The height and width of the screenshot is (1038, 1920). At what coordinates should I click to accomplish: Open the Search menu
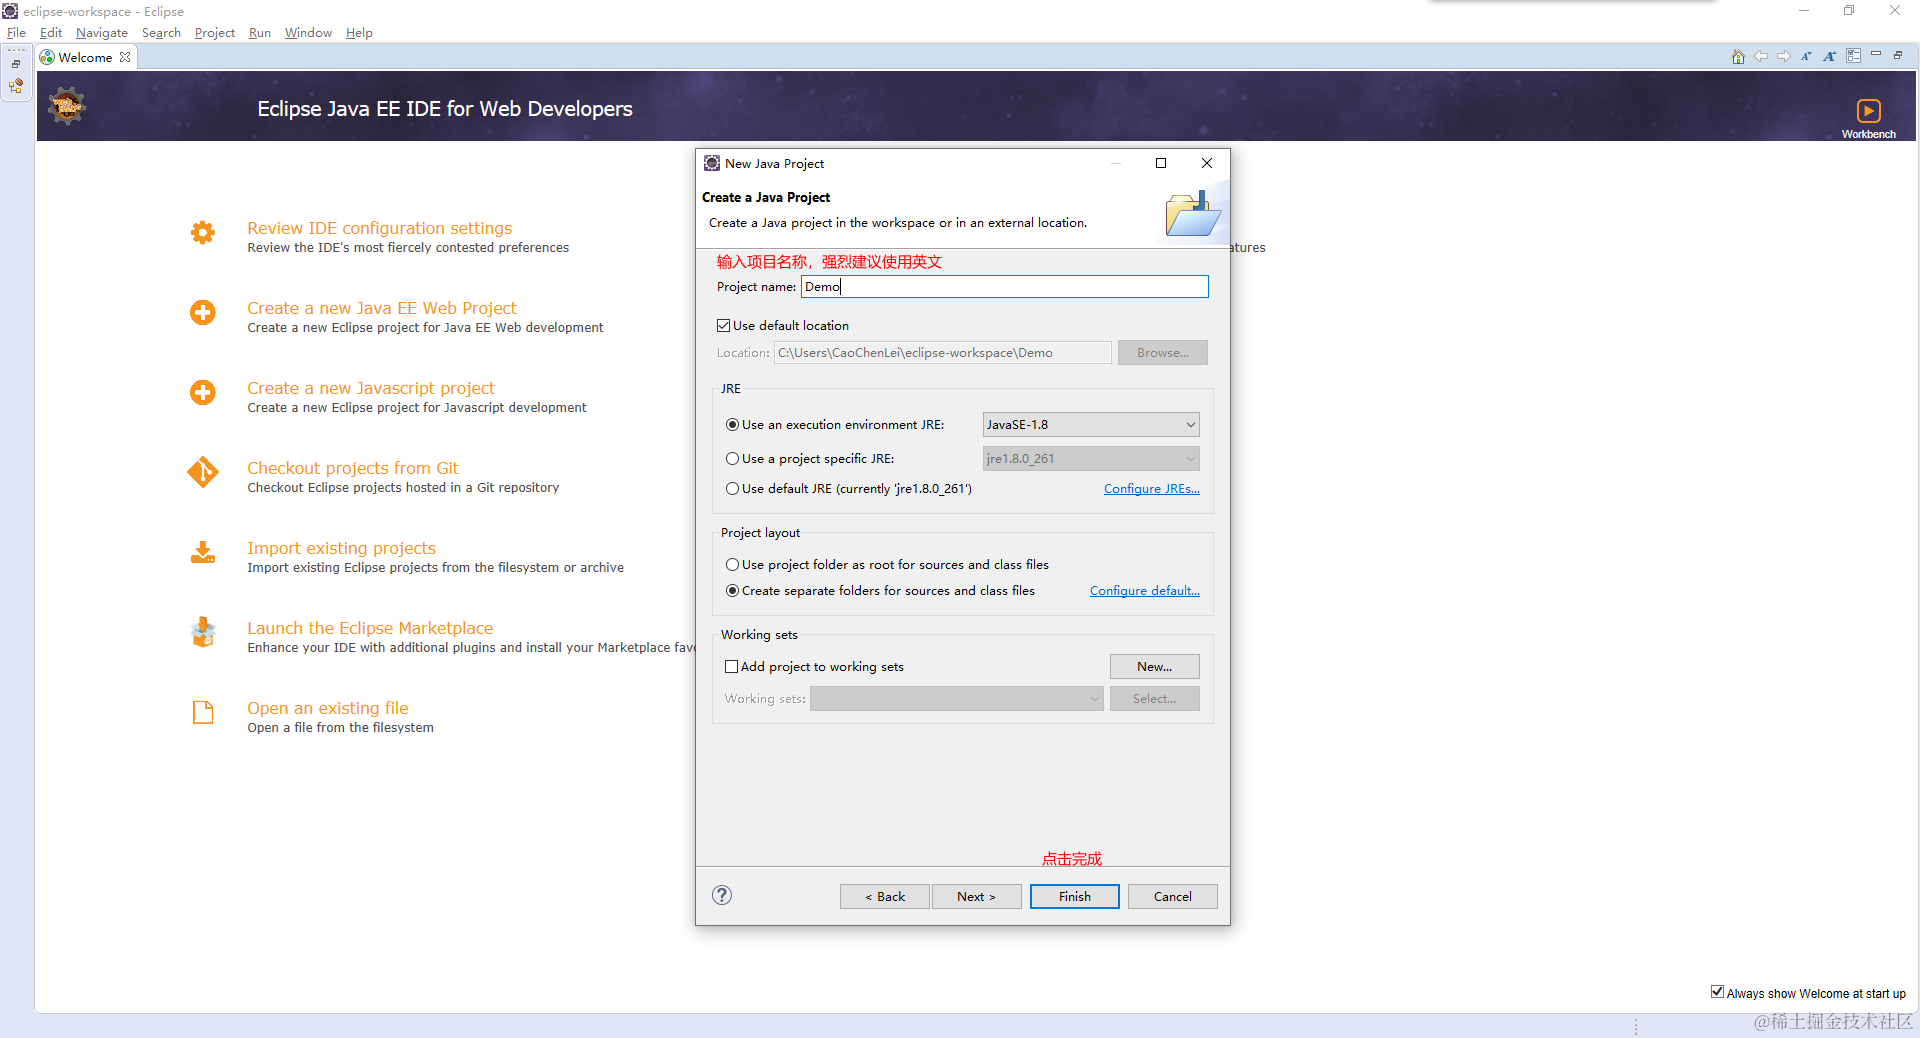[x=161, y=32]
